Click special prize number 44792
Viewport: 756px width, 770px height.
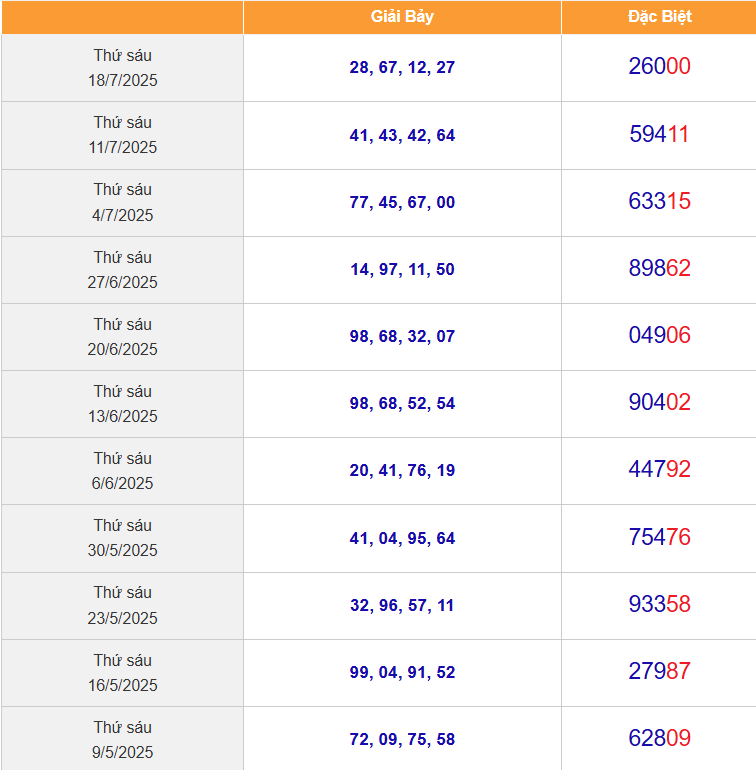(659, 469)
